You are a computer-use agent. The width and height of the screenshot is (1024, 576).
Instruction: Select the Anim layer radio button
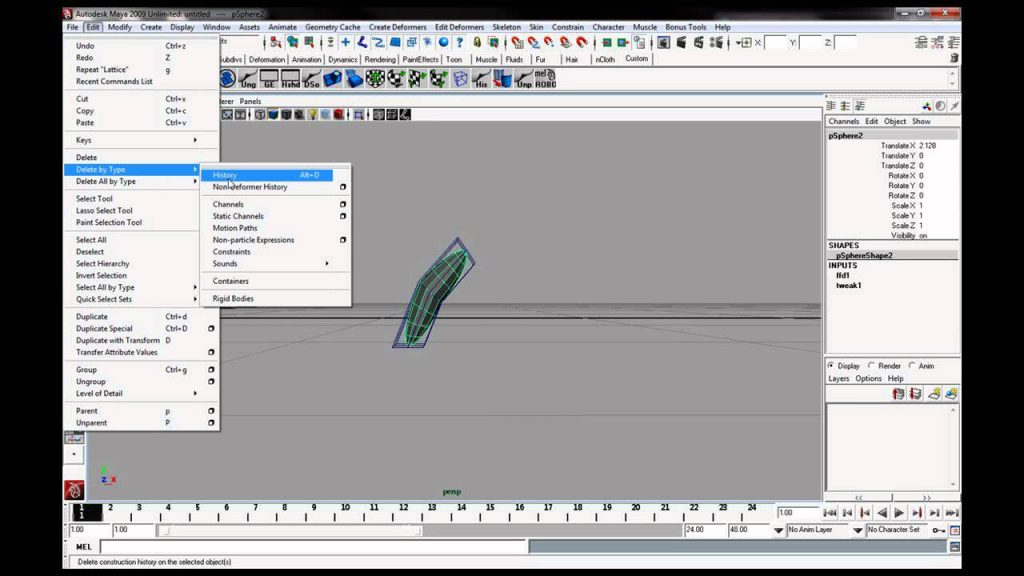pyautogui.click(x=912, y=366)
